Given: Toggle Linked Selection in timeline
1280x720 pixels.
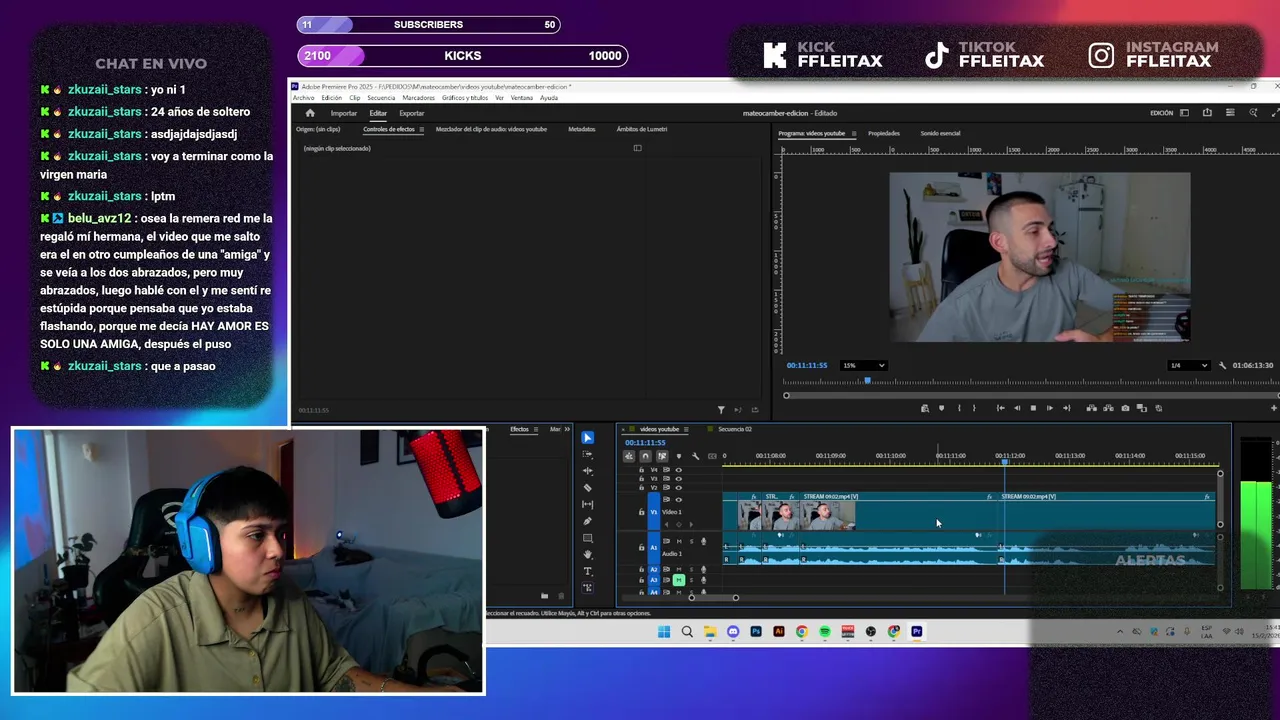Looking at the screenshot, I should (x=662, y=456).
